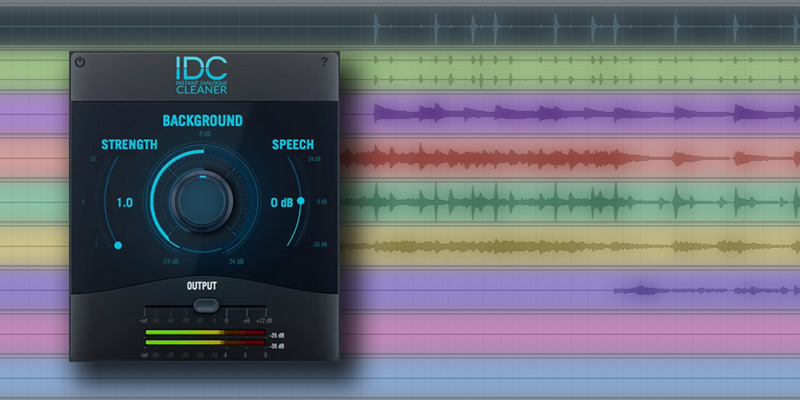
Task: Click the Speech value 0 dB
Action: click(x=282, y=203)
